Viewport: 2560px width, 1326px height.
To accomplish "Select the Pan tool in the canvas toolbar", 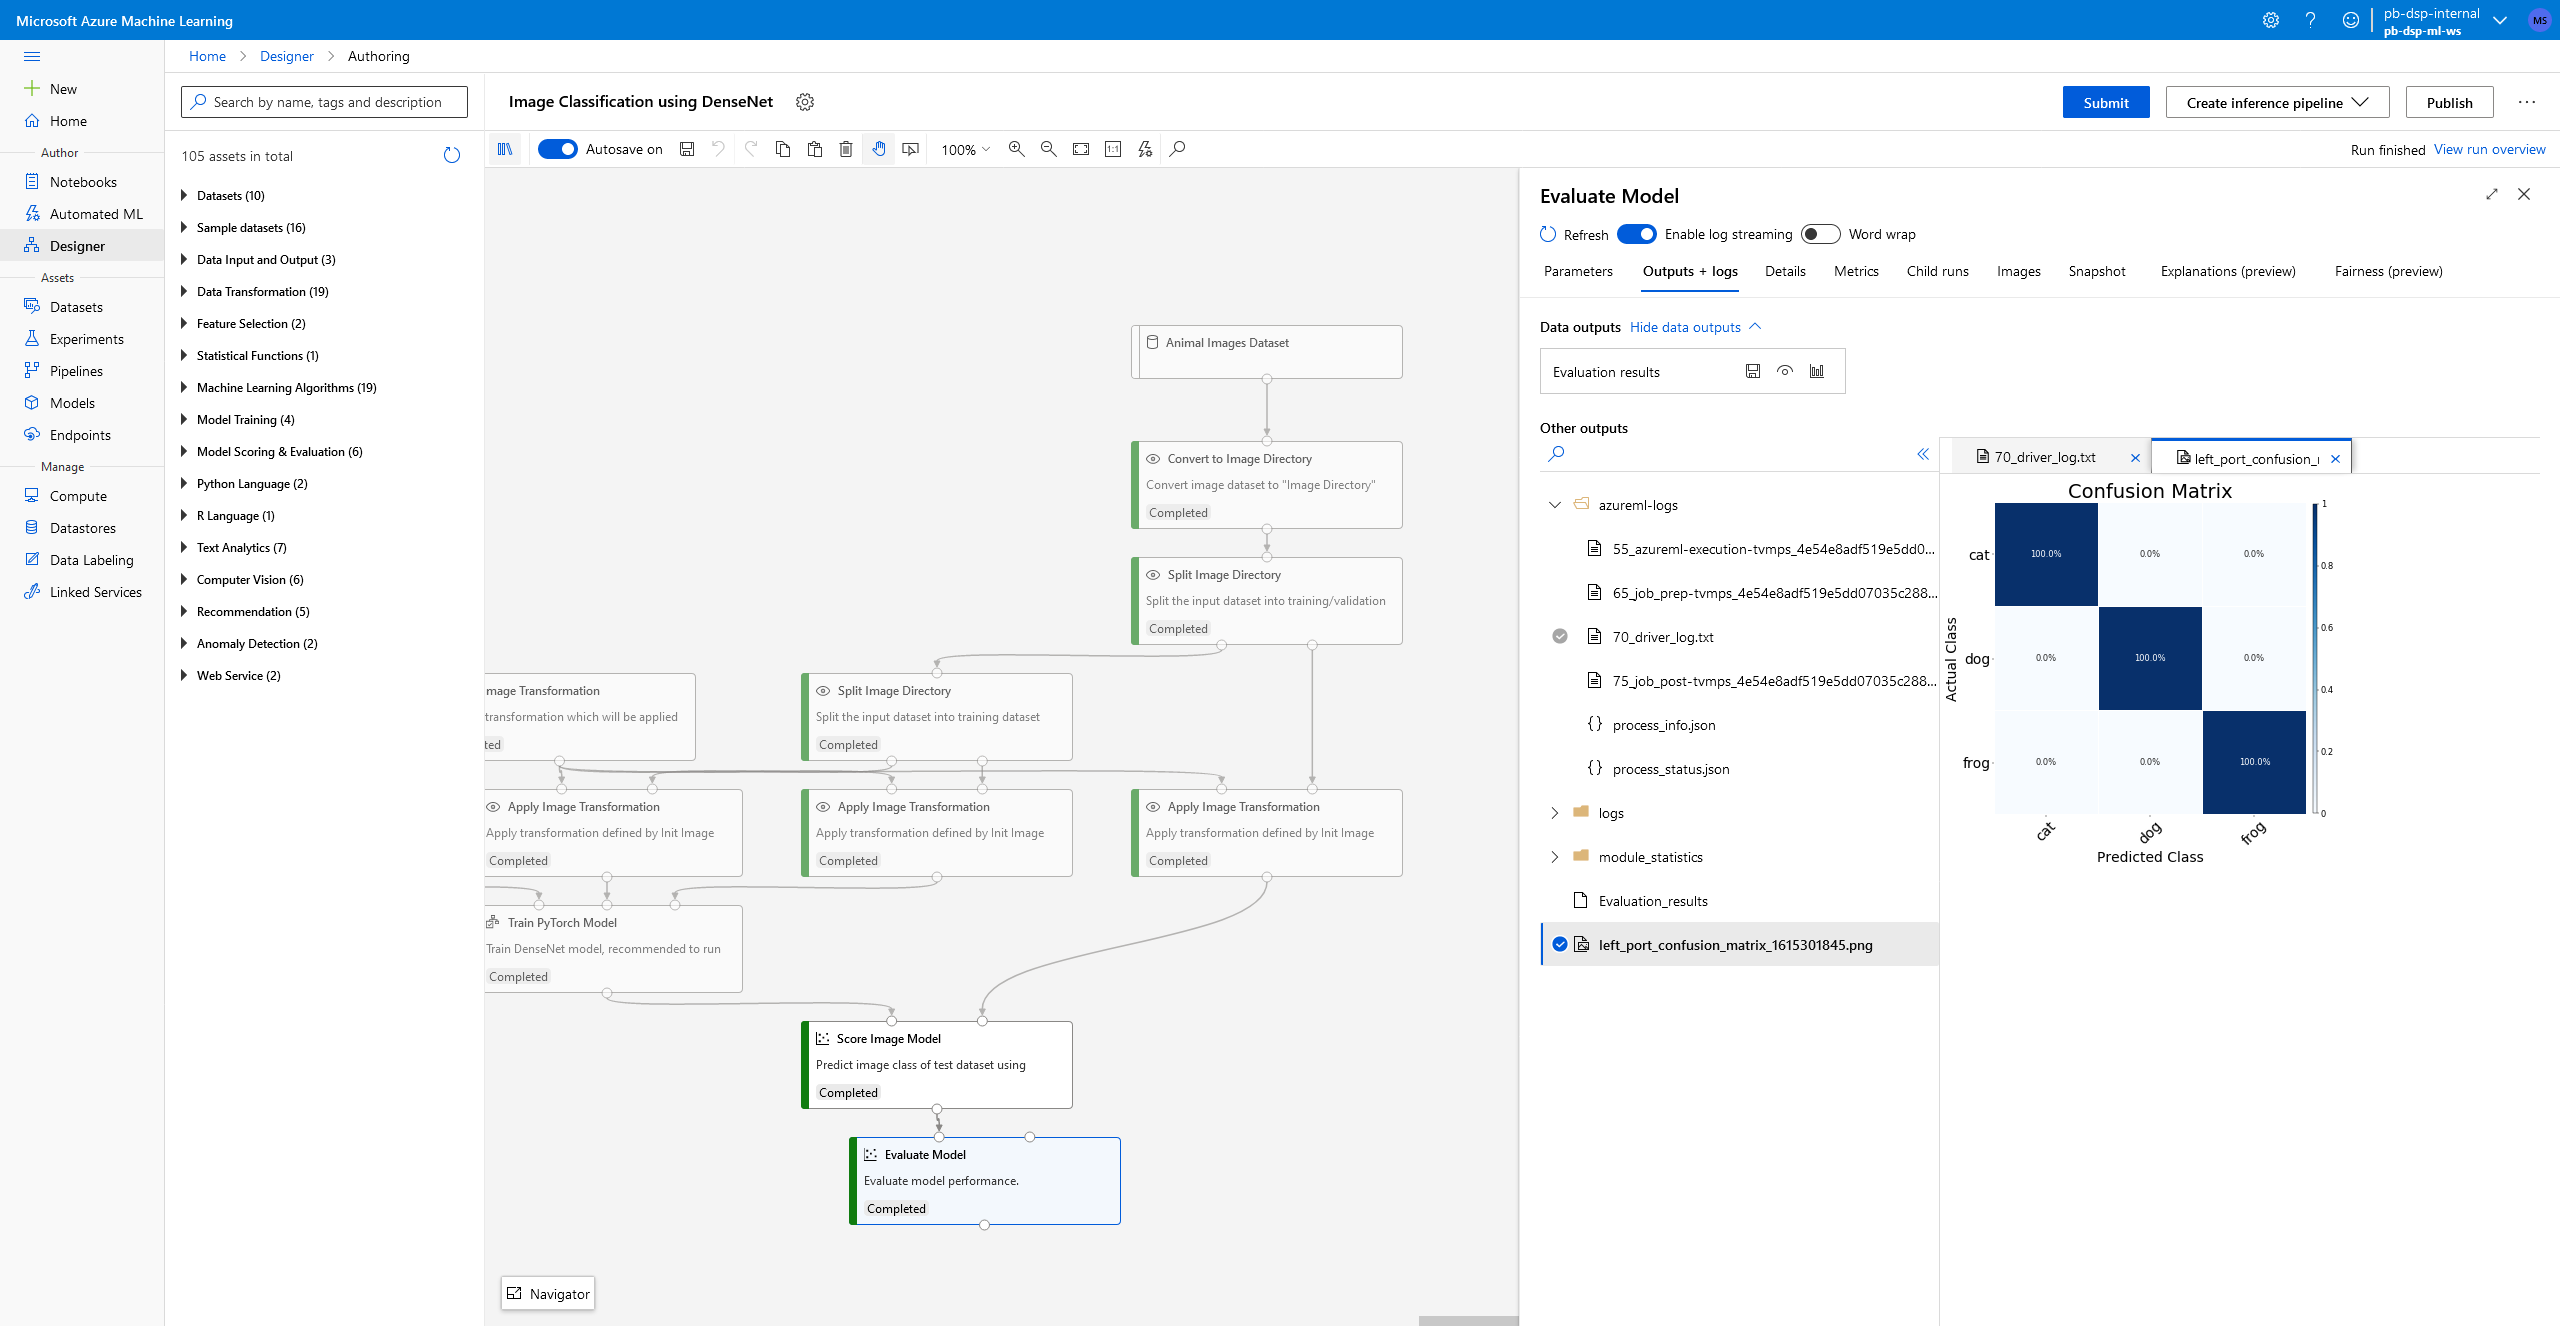I will [879, 148].
